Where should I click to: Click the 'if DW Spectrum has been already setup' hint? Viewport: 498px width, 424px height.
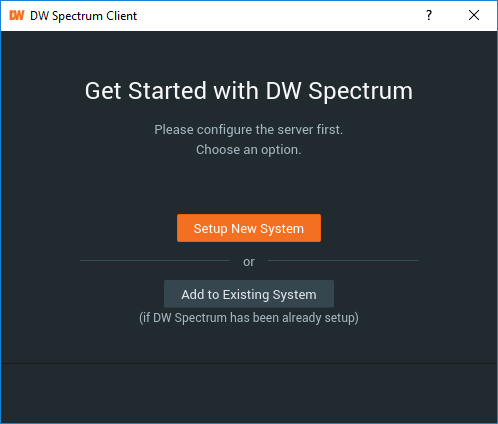point(249,318)
